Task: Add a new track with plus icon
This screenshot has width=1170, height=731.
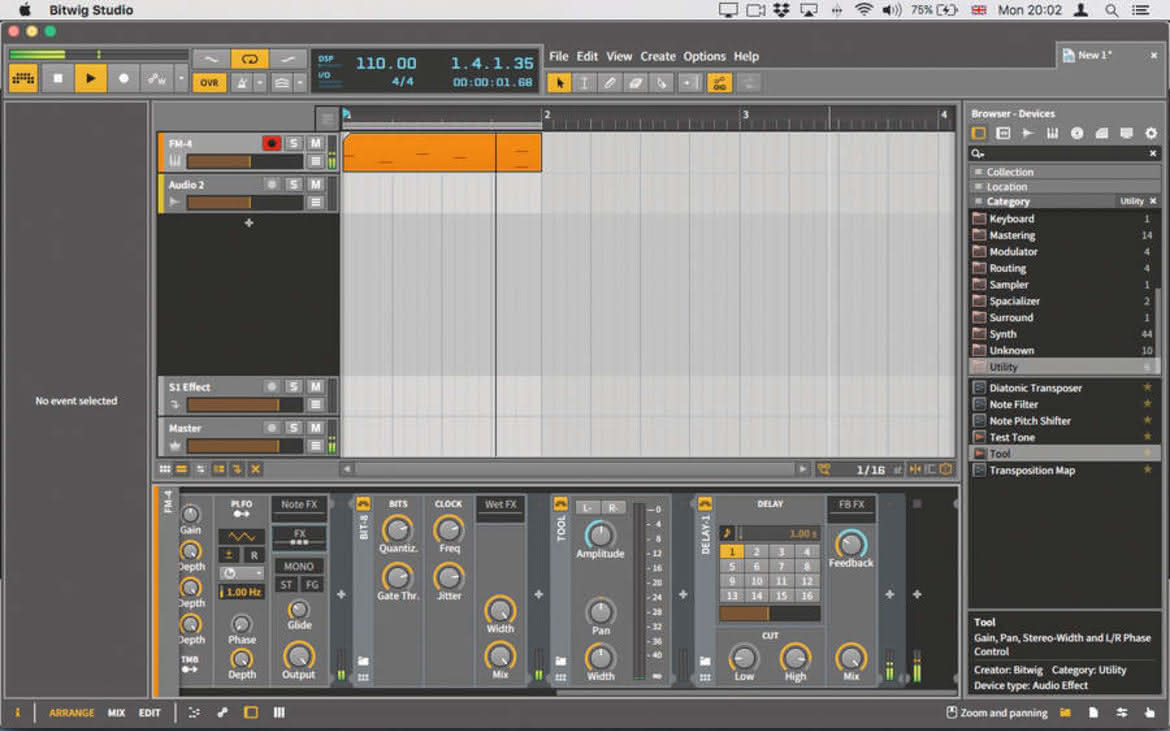Action: (248, 222)
